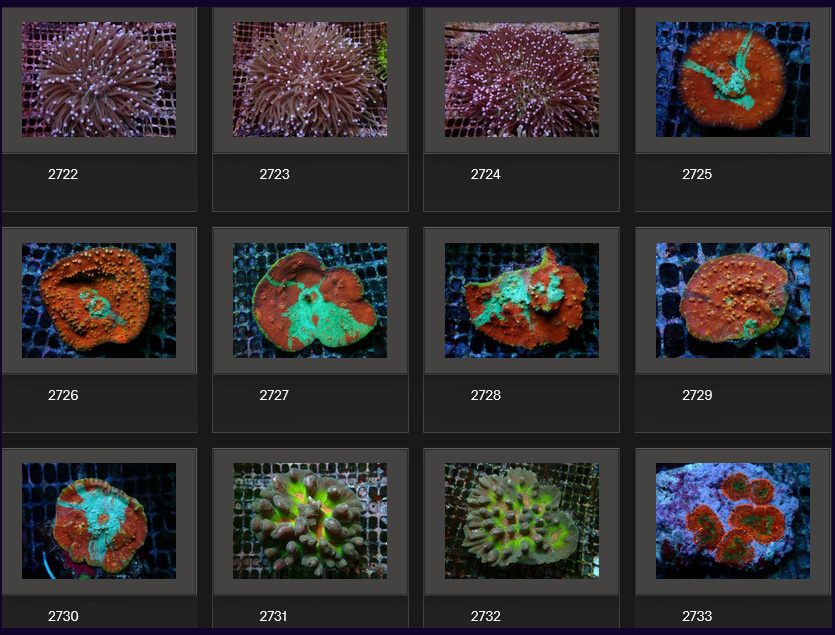Click the label text 2726

(63, 395)
